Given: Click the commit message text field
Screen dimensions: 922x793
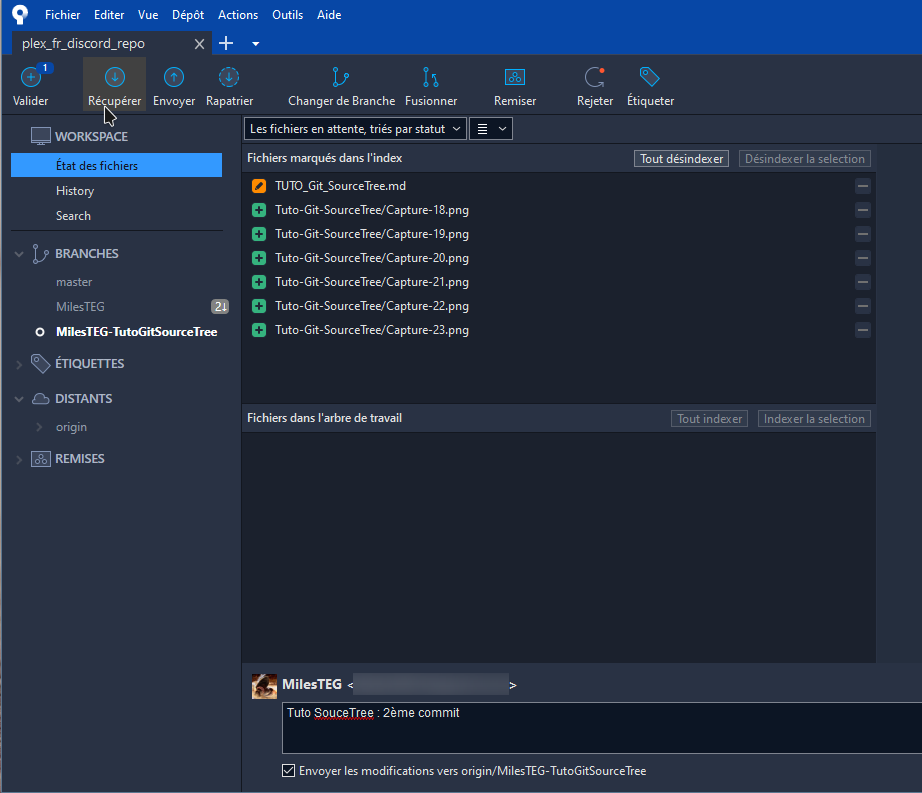Looking at the screenshot, I should coord(602,728).
